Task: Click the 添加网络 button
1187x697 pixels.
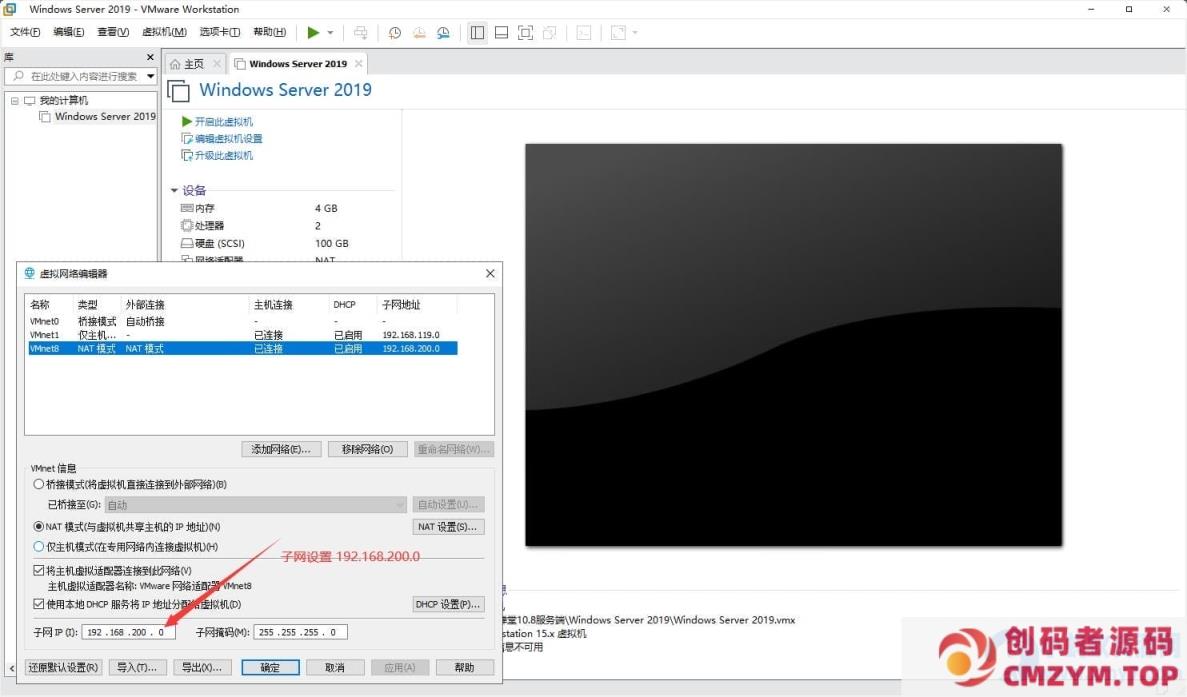Action: tap(282, 449)
